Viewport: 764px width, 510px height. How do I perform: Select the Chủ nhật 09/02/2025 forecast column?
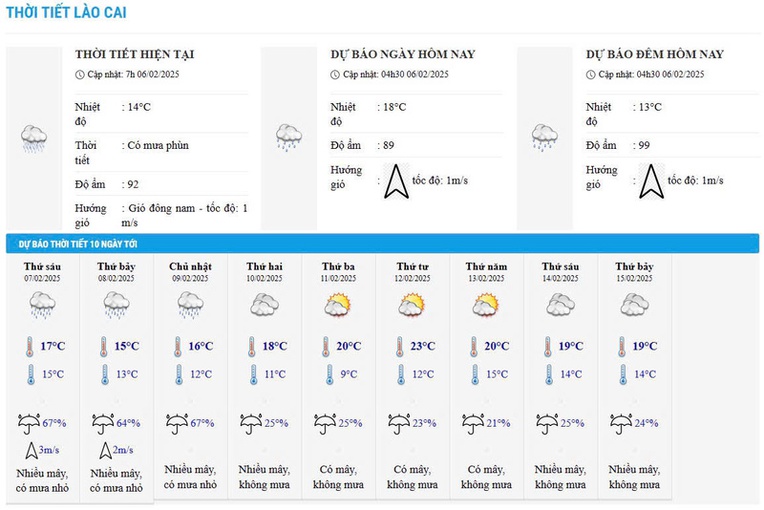190,376
